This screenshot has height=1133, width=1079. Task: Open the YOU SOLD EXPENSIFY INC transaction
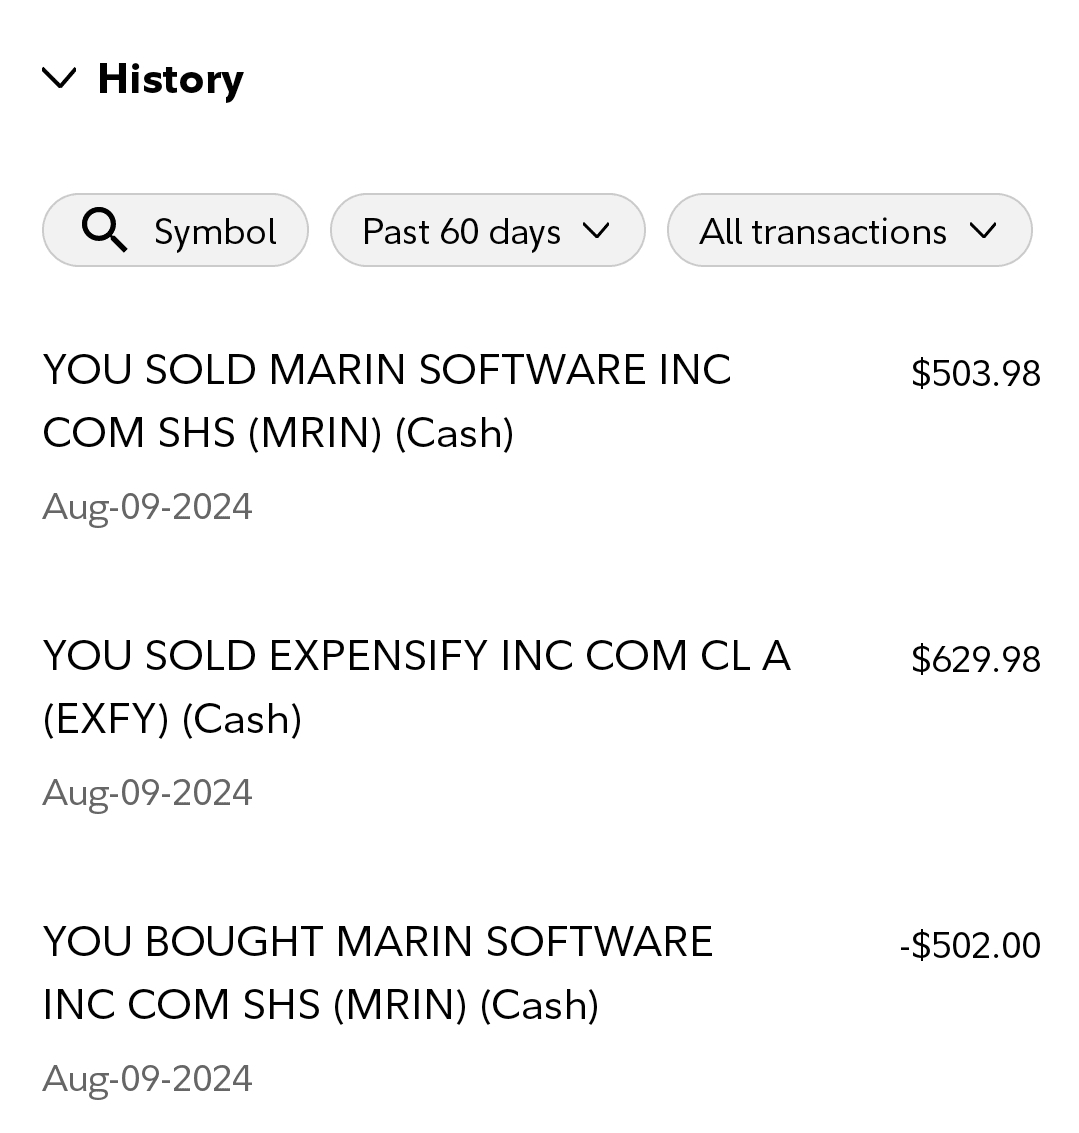pyautogui.click(x=416, y=656)
